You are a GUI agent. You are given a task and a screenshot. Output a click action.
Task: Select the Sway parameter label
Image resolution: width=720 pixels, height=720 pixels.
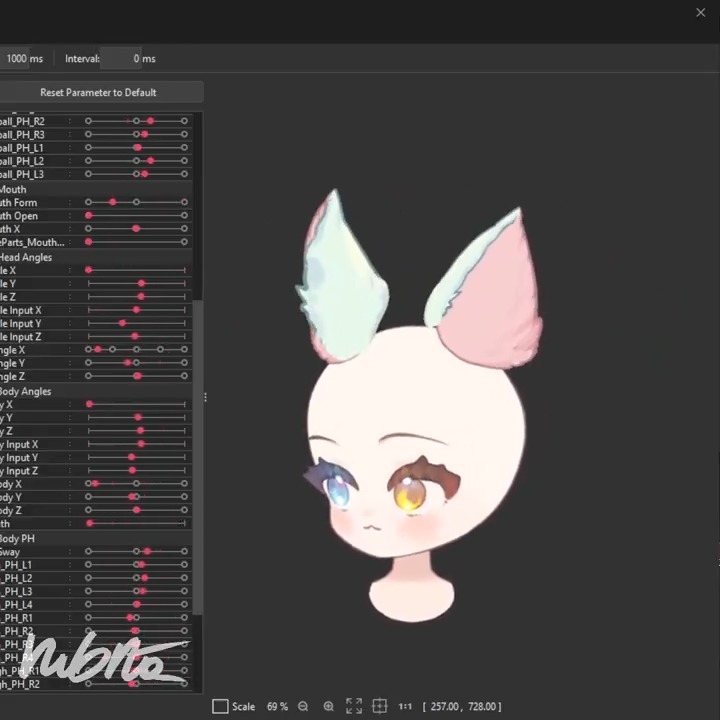10,552
